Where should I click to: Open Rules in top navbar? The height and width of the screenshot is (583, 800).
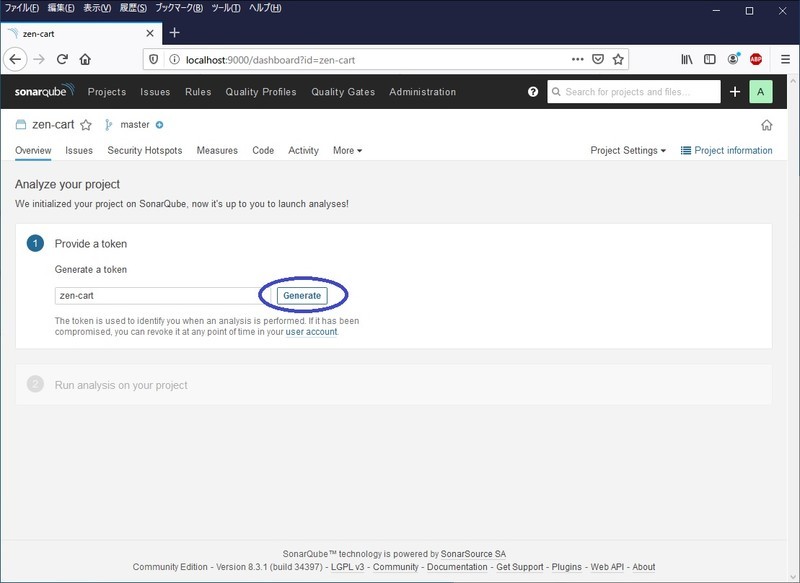[x=198, y=92]
